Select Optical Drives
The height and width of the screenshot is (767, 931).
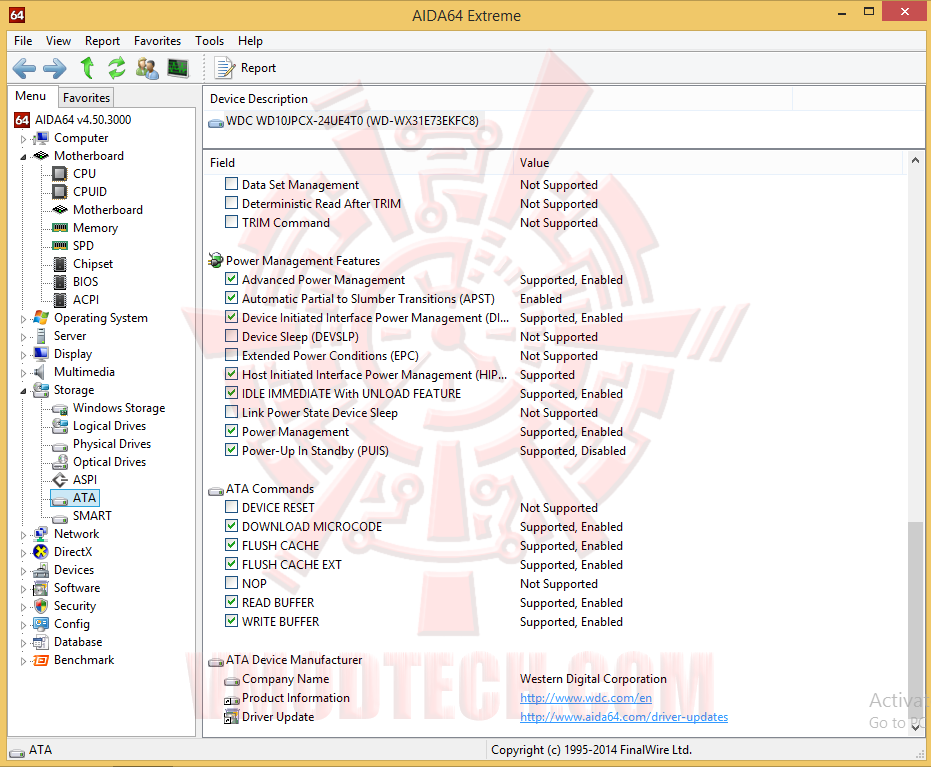click(x=109, y=462)
